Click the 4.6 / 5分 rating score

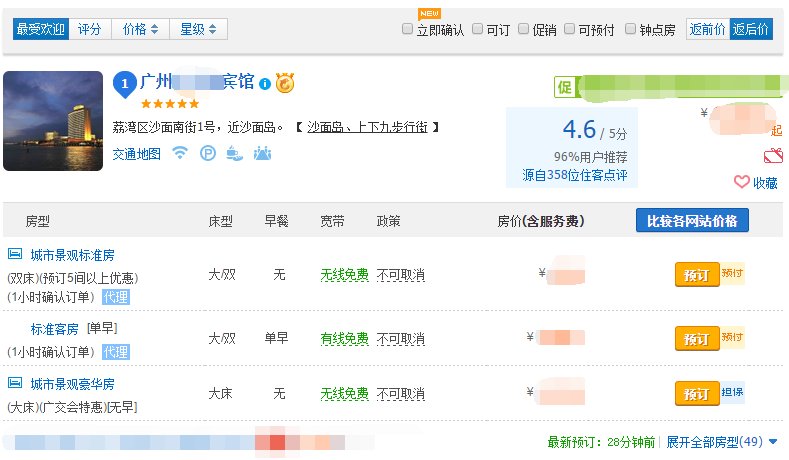tap(595, 130)
